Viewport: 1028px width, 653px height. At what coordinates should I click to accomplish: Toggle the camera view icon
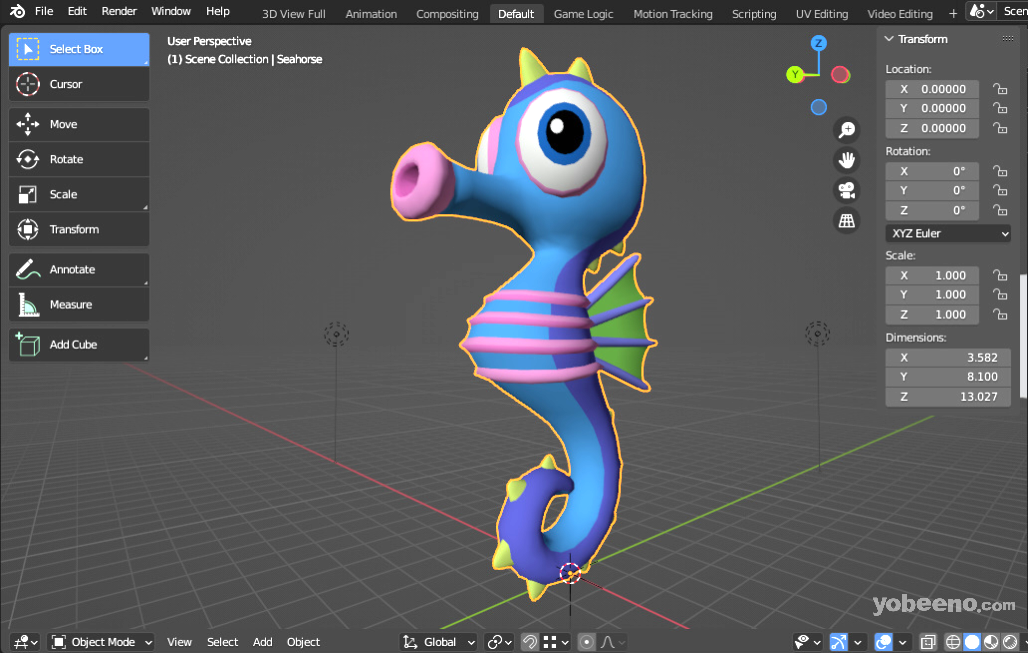(846, 190)
